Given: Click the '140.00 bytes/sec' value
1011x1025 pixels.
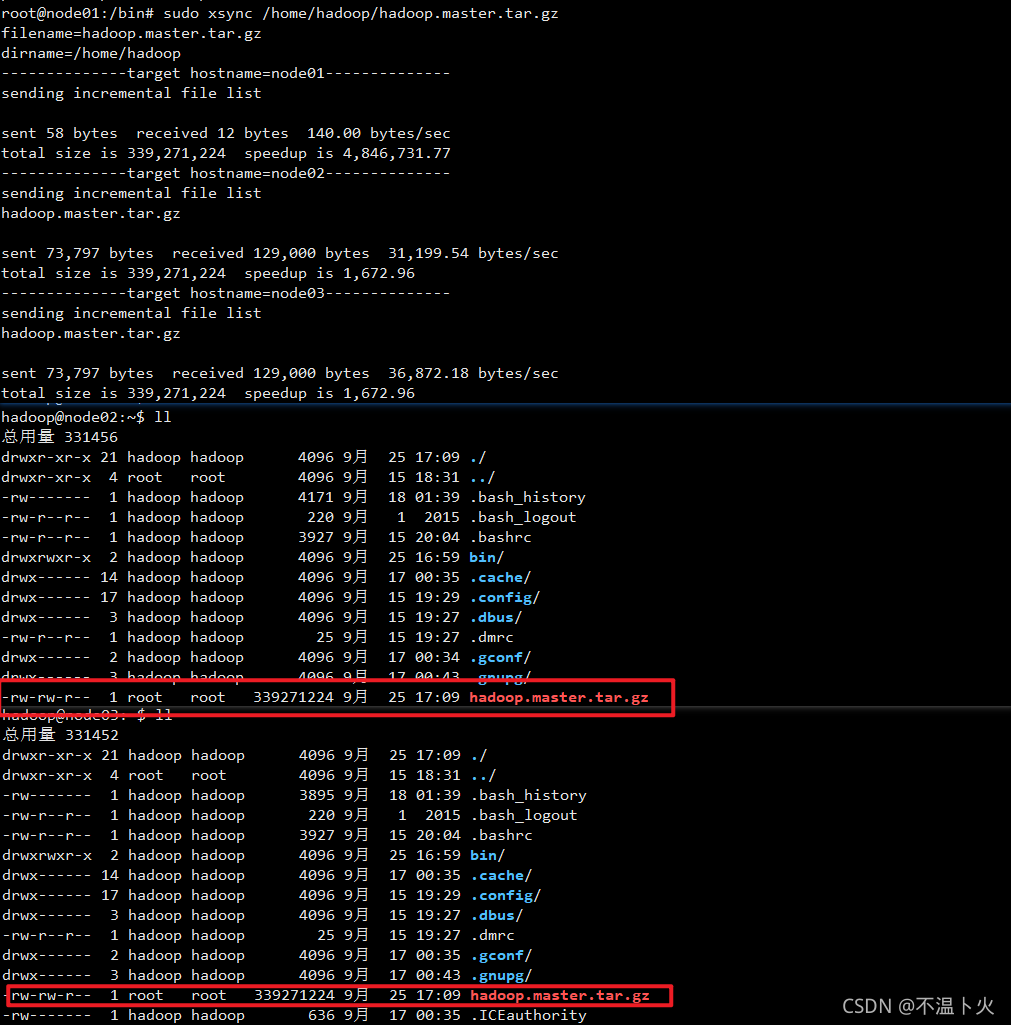Looking at the screenshot, I should 379,133.
